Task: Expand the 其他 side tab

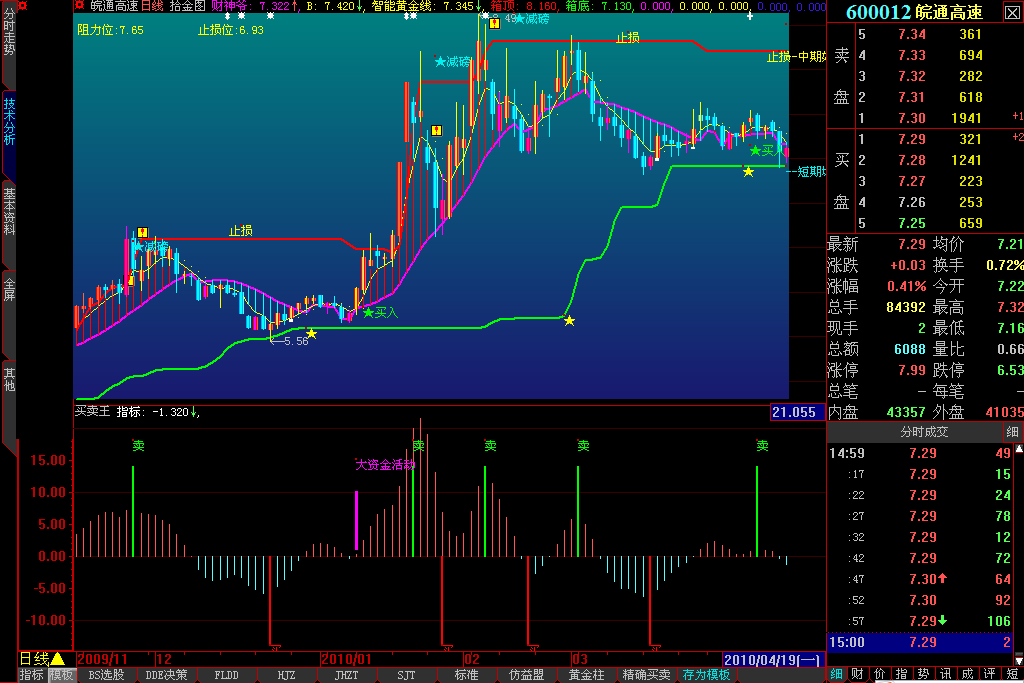Action: click(9, 379)
